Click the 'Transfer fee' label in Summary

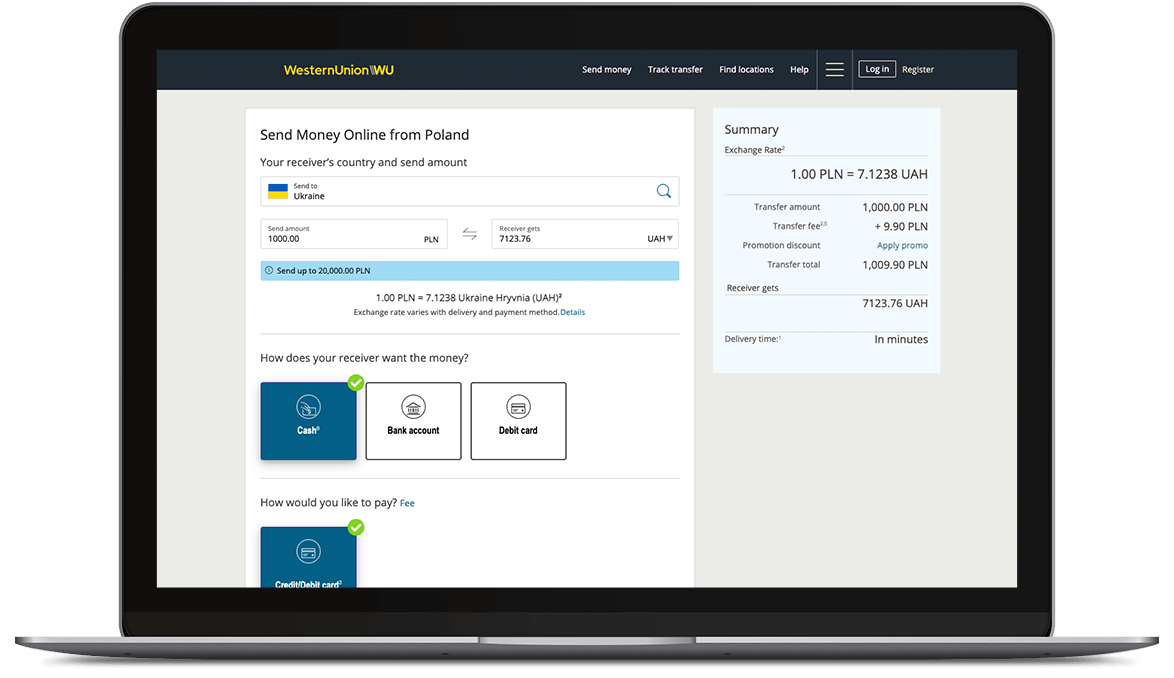[799, 226]
